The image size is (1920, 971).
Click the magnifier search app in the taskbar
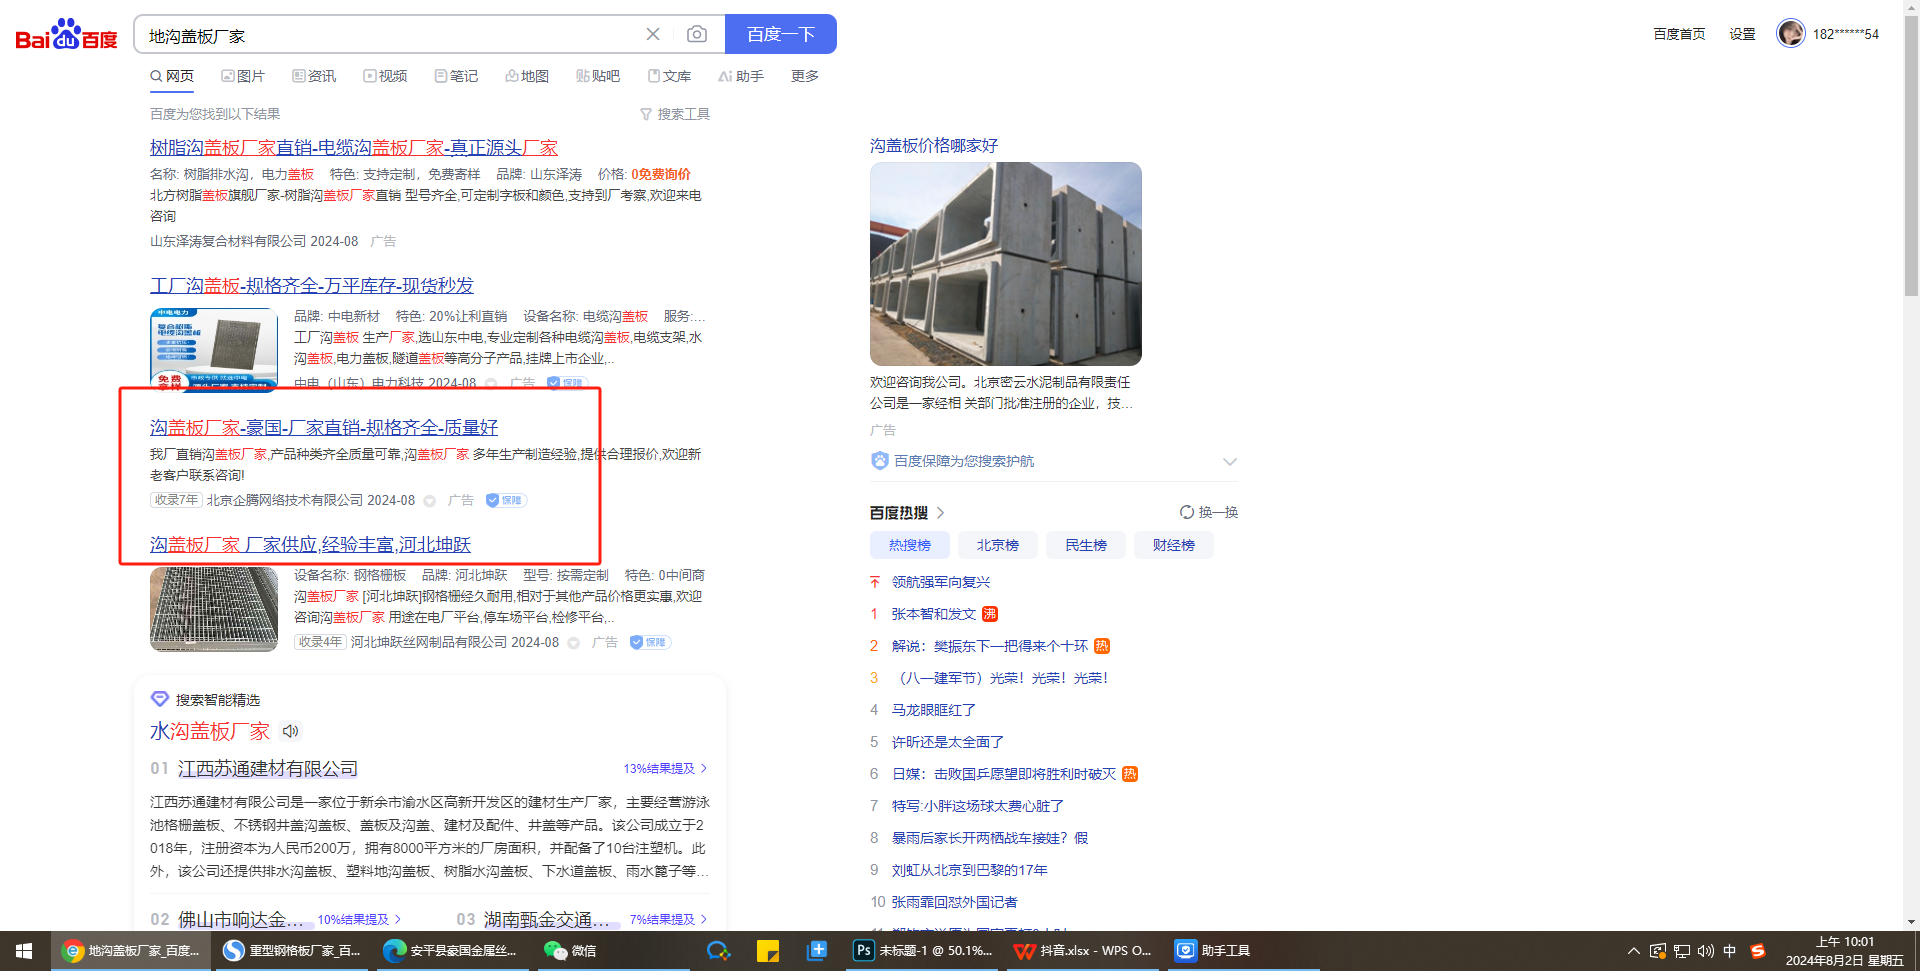coord(718,951)
